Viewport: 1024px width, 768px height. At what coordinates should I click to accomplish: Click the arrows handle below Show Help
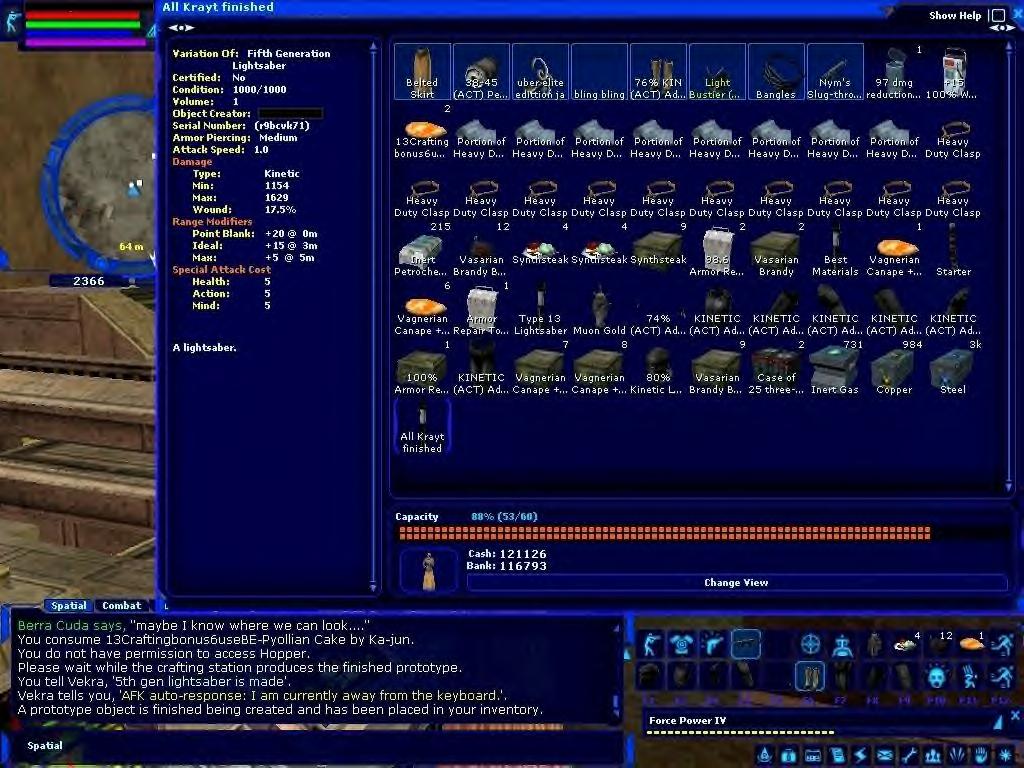(x=1002, y=28)
